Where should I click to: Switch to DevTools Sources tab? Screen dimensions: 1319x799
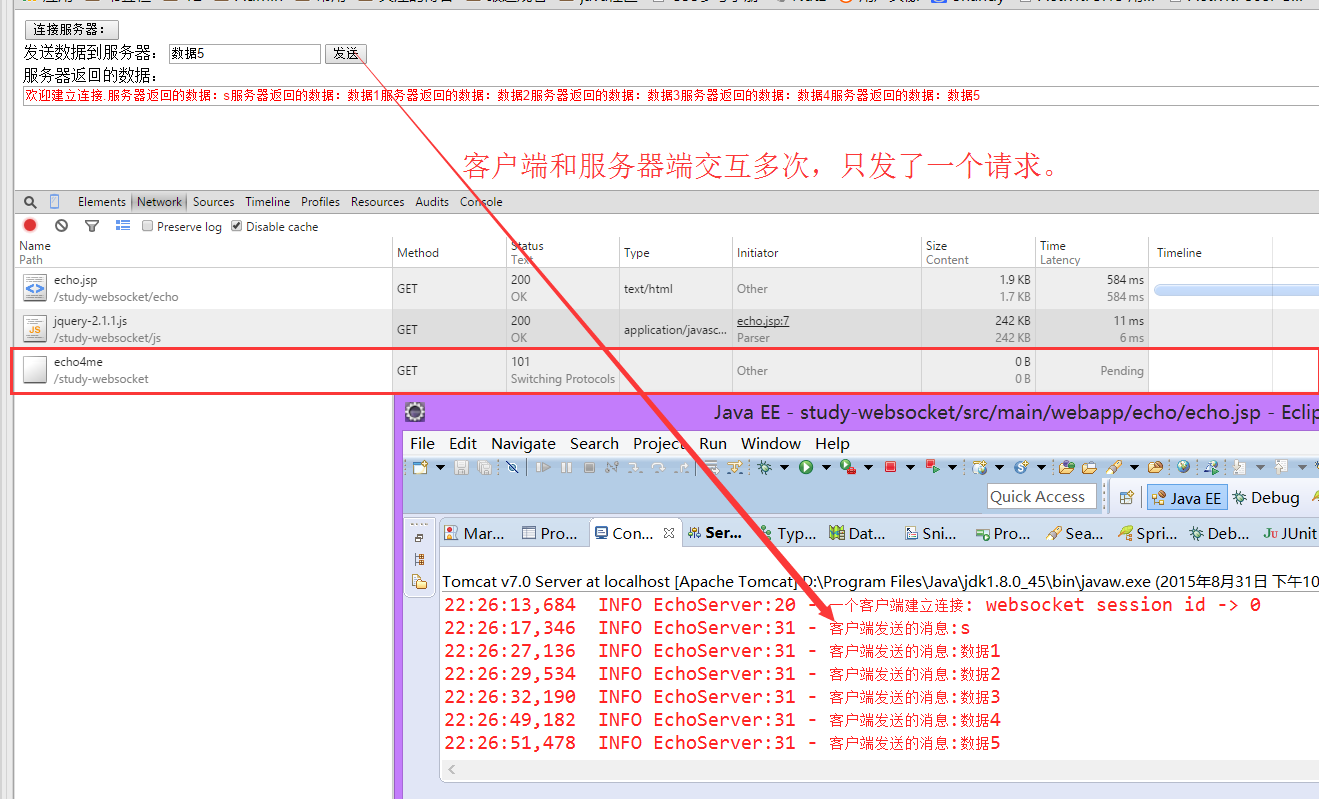[x=213, y=202]
